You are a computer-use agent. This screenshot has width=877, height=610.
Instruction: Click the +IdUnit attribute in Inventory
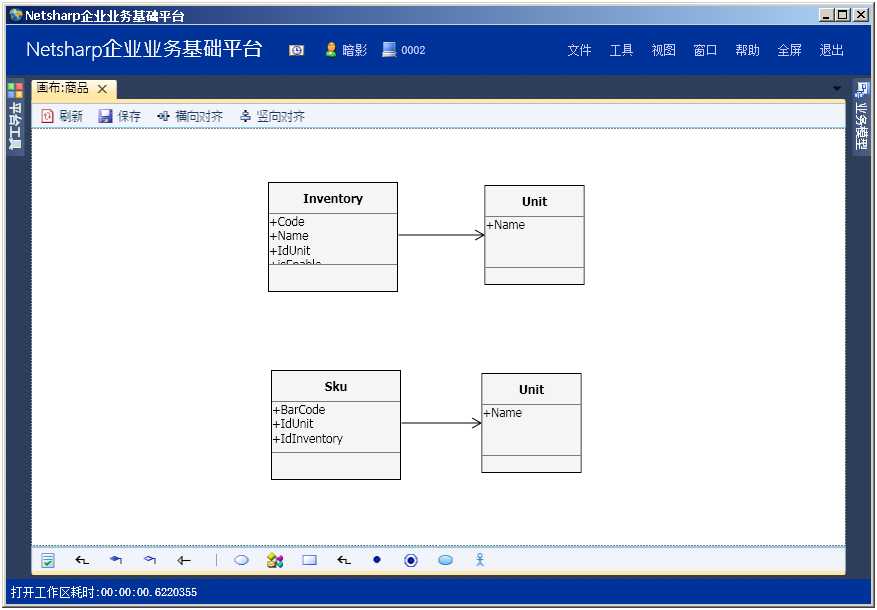[290, 250]
